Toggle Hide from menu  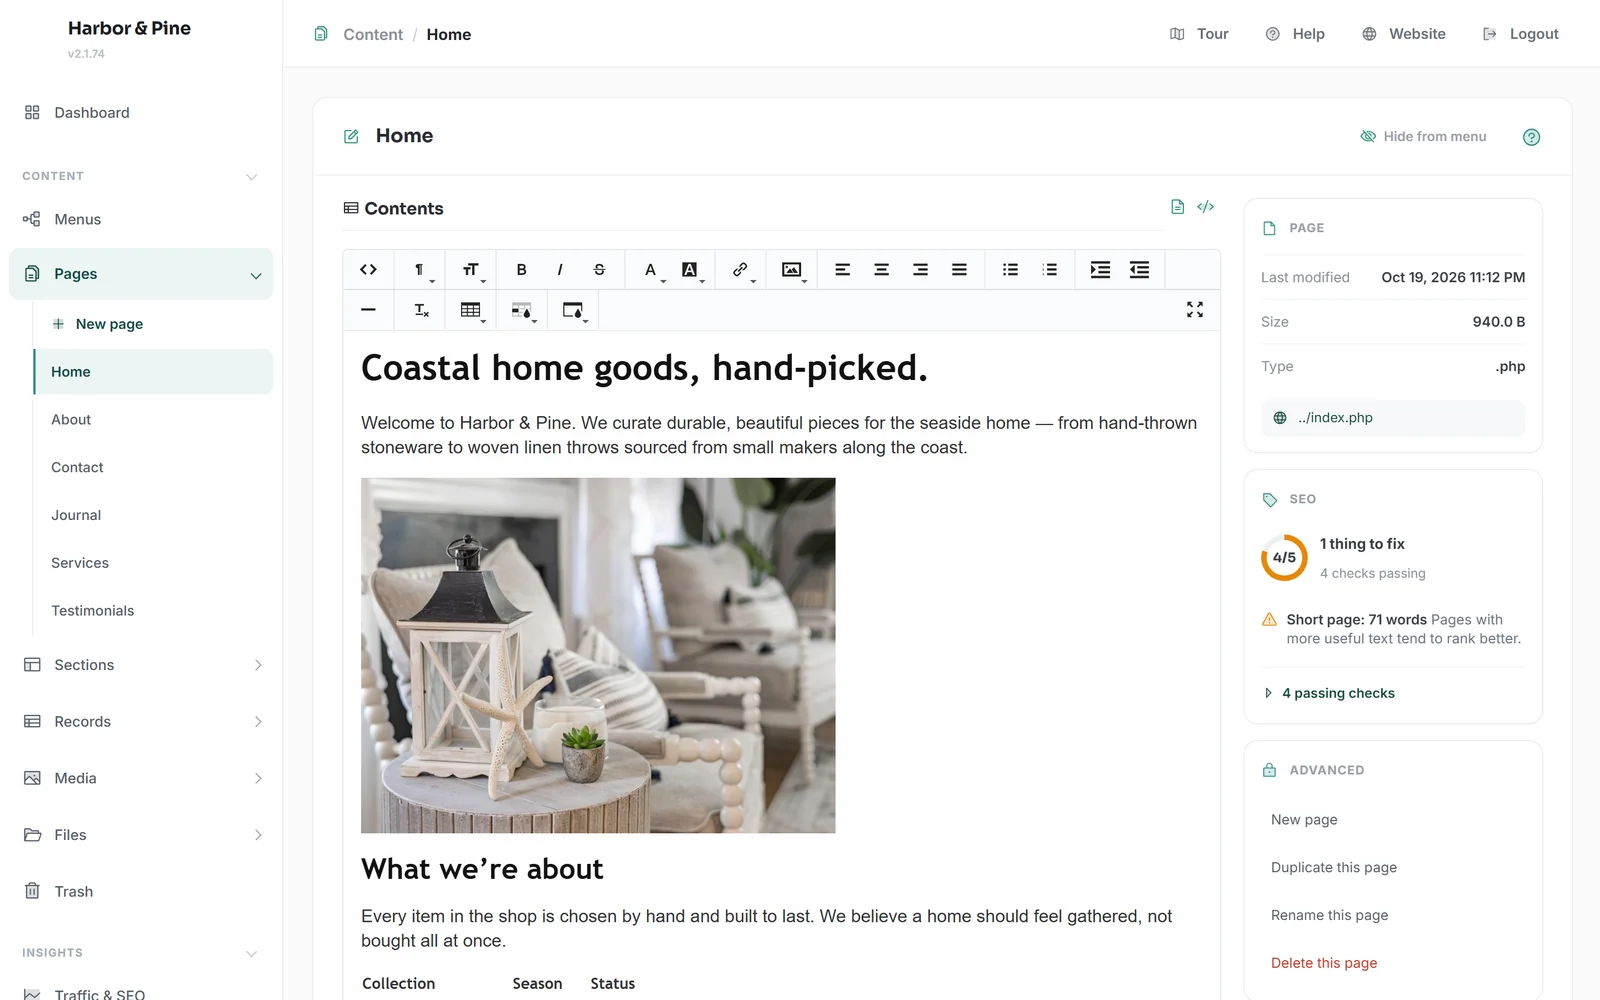(1423, 136)
